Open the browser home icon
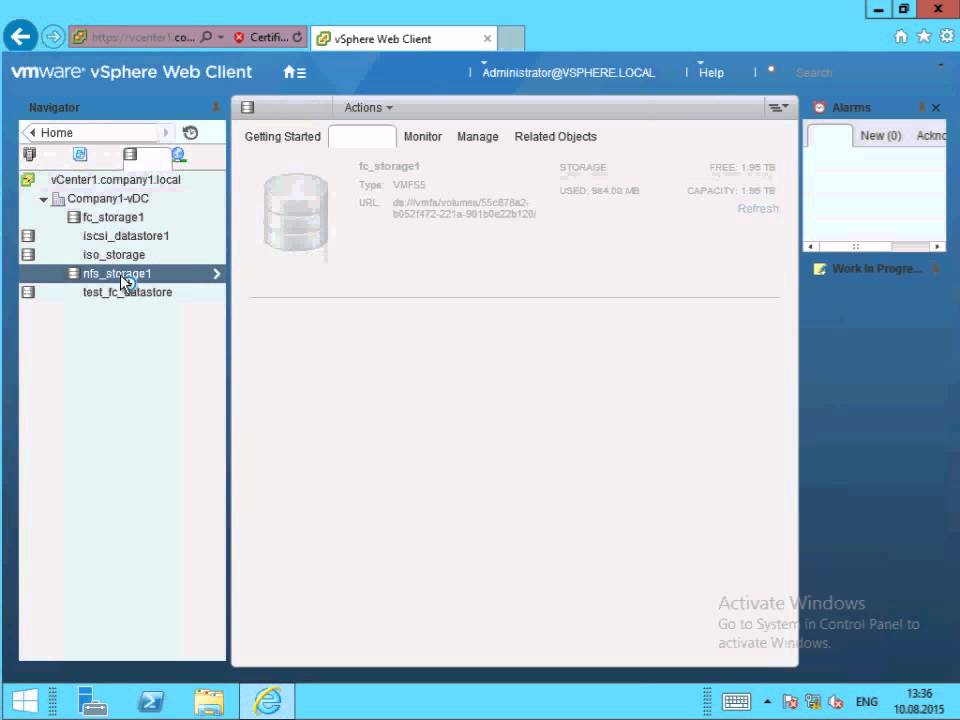The image size is (960, 720). [x=901, y=36]
